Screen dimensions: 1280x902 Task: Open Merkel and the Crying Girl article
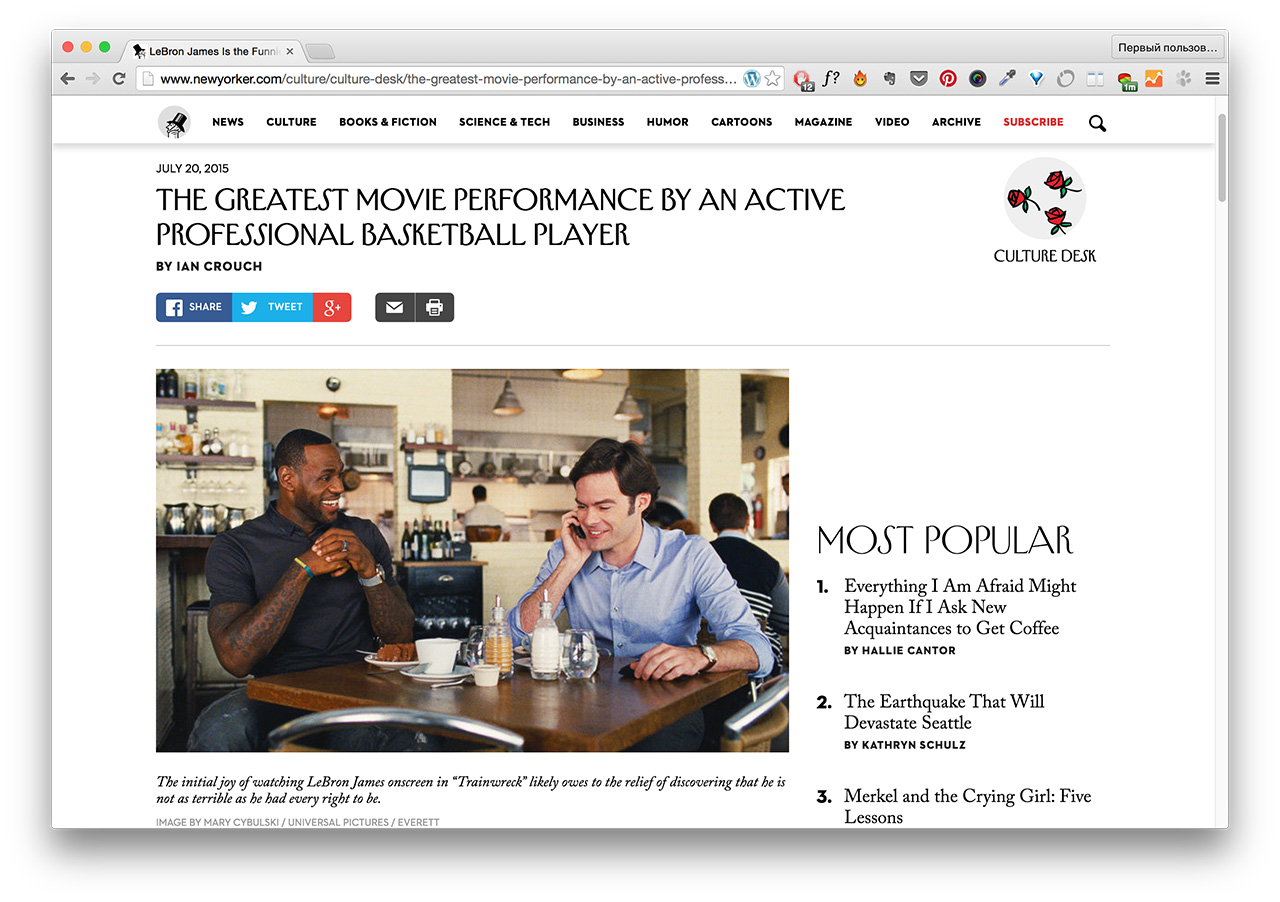(967, 807)
